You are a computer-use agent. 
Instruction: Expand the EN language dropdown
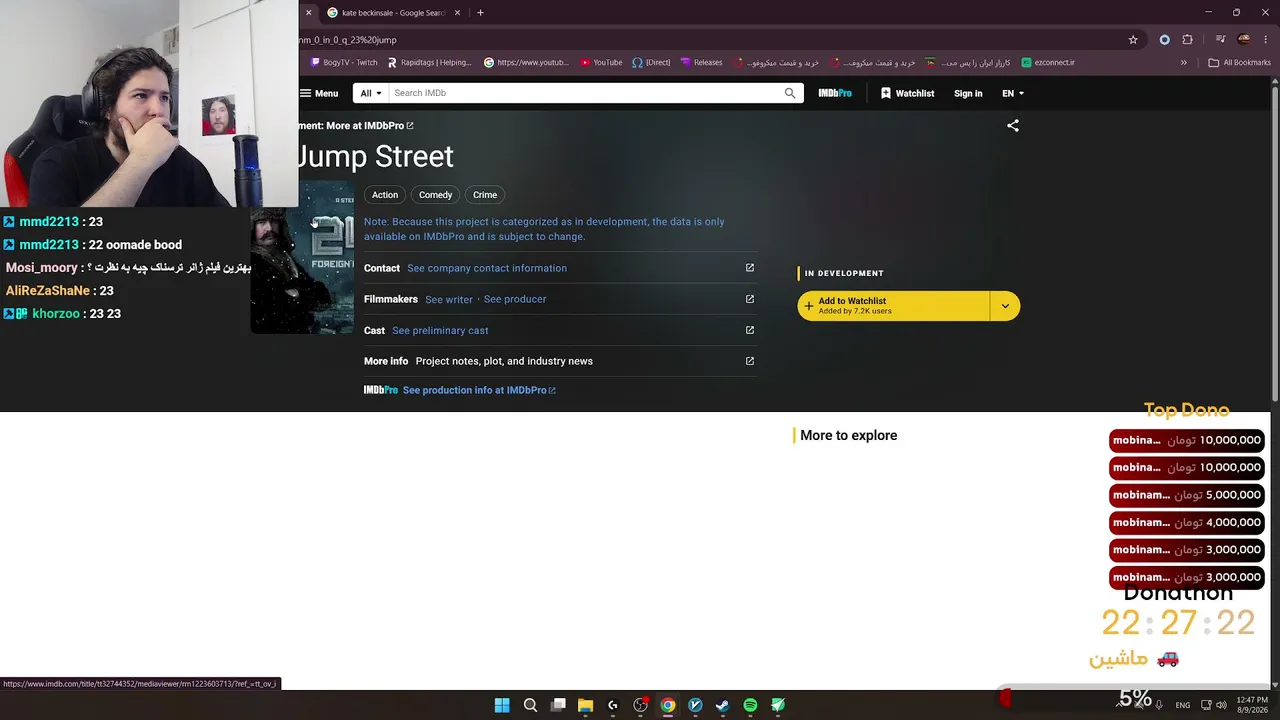1013,93
